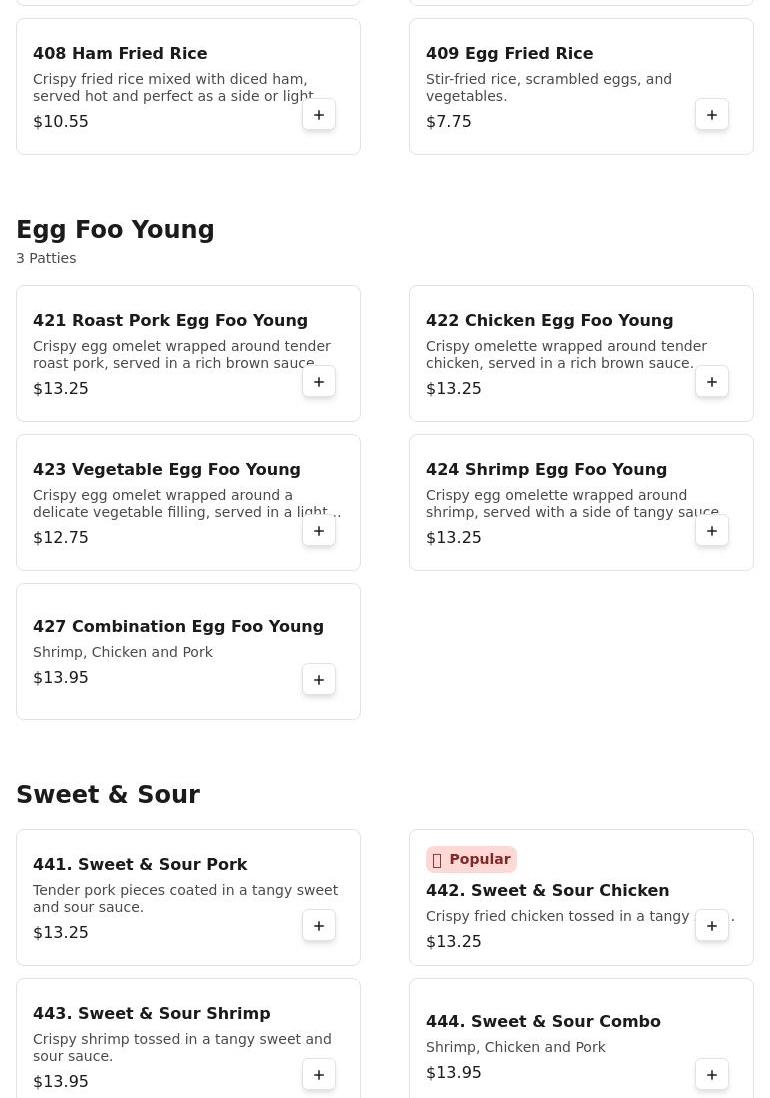This screenshot has height=1098, width=770.
Task: Open 444 Sweet & Sour Combo title
Action: (x=543, y=1022)
